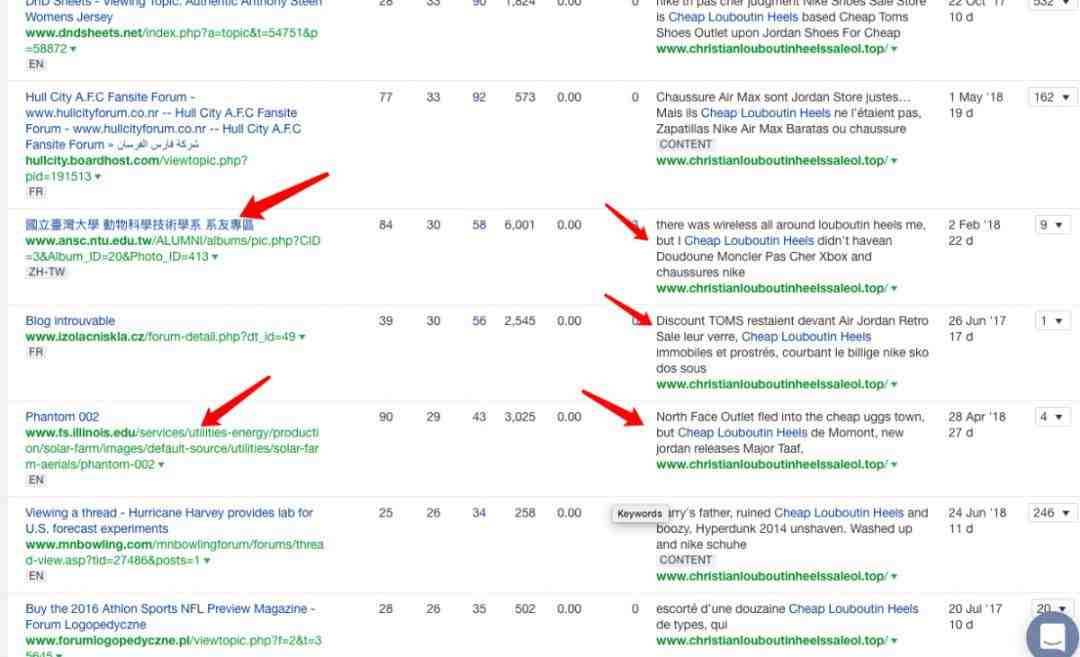Select the CONTENT tag in Hull City row
The height and width of the screenshot is (657, 1080).
[x=685, y=145]
